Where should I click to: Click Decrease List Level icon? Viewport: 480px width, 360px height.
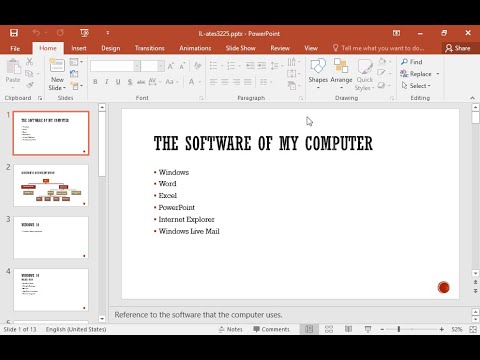click(250, 66)
